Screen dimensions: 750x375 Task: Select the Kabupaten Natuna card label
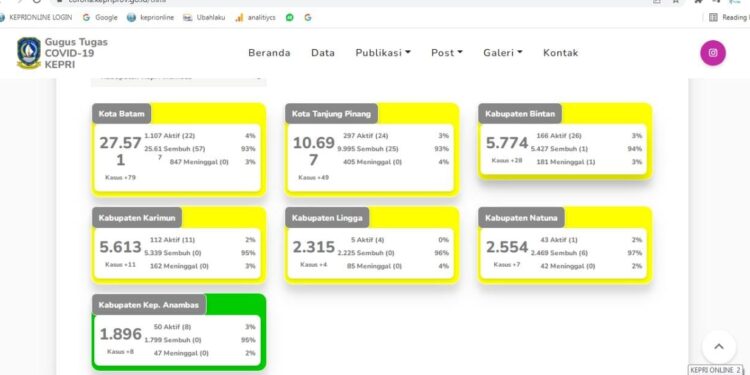point(521,218)
